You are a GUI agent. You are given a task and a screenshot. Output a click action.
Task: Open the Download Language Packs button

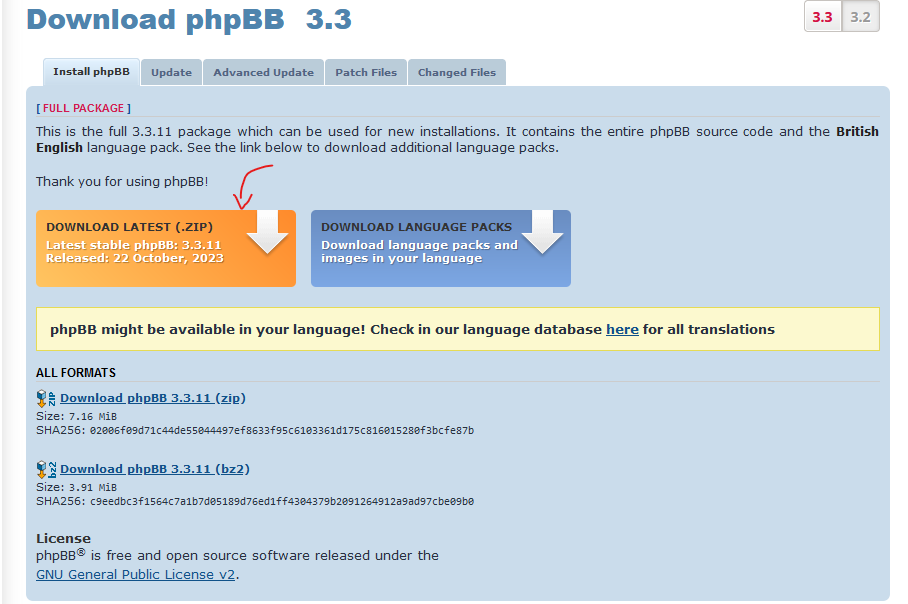pyautogui.click(x=441, y=248)
